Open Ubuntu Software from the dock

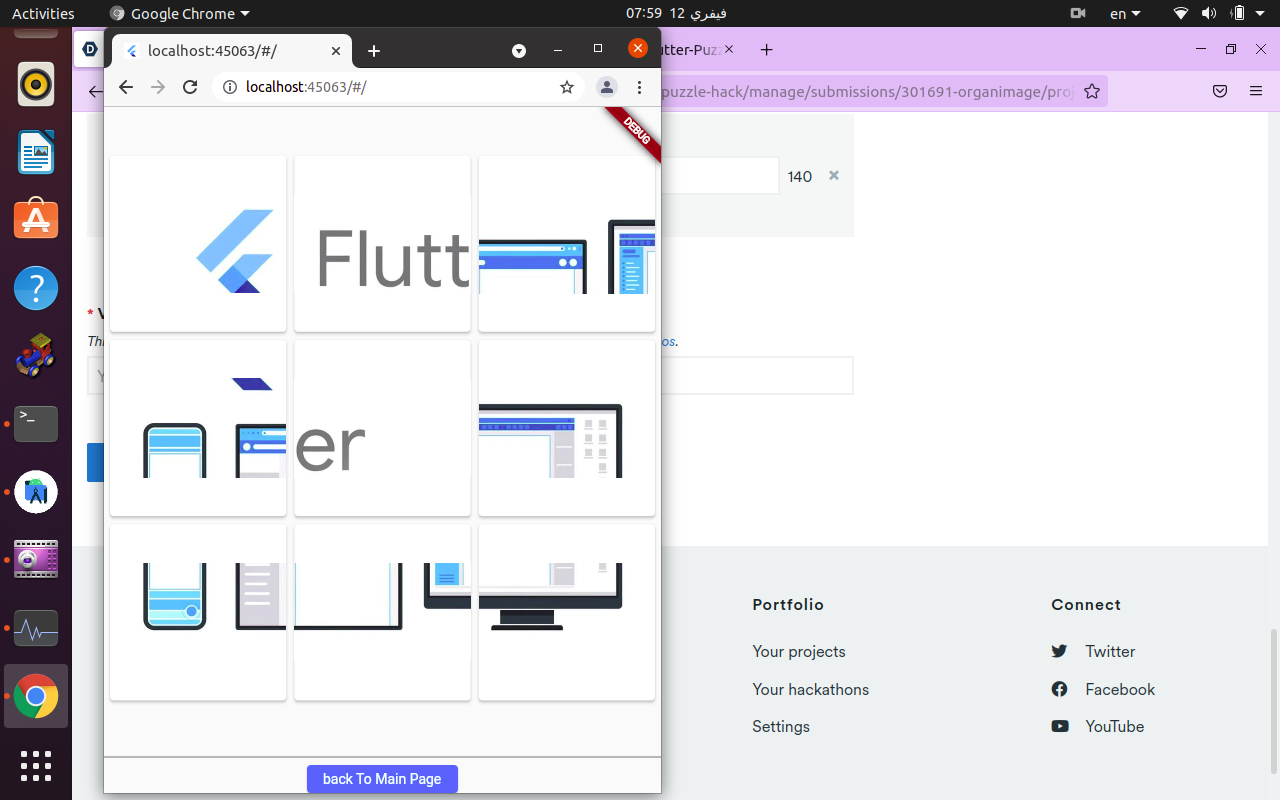pyautogui.click(x=36, y=220)
